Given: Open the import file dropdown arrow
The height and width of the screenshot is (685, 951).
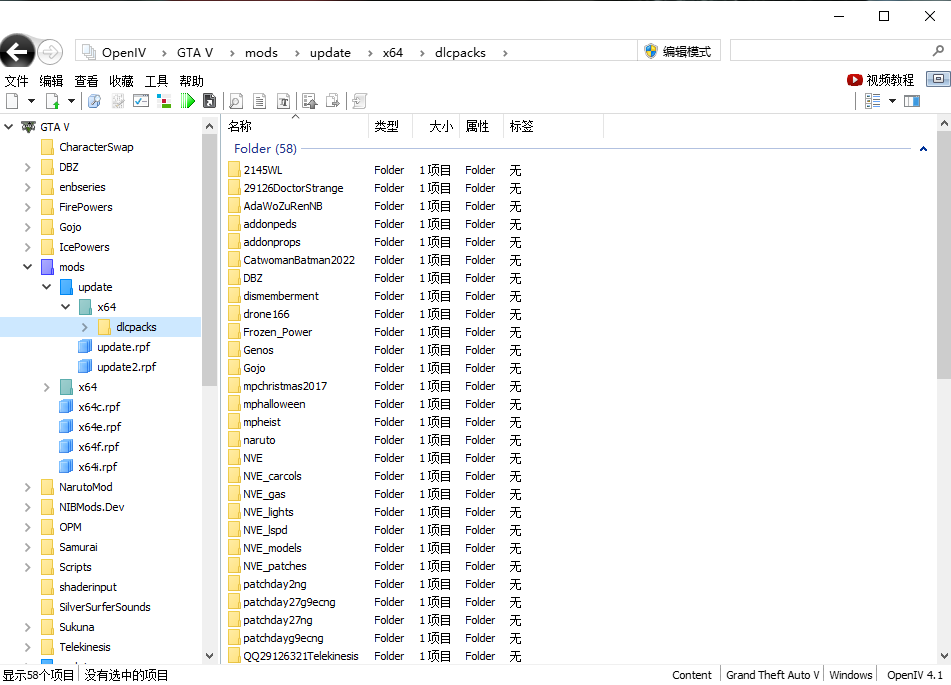Looking at the screenshot, I should (71, 101).
